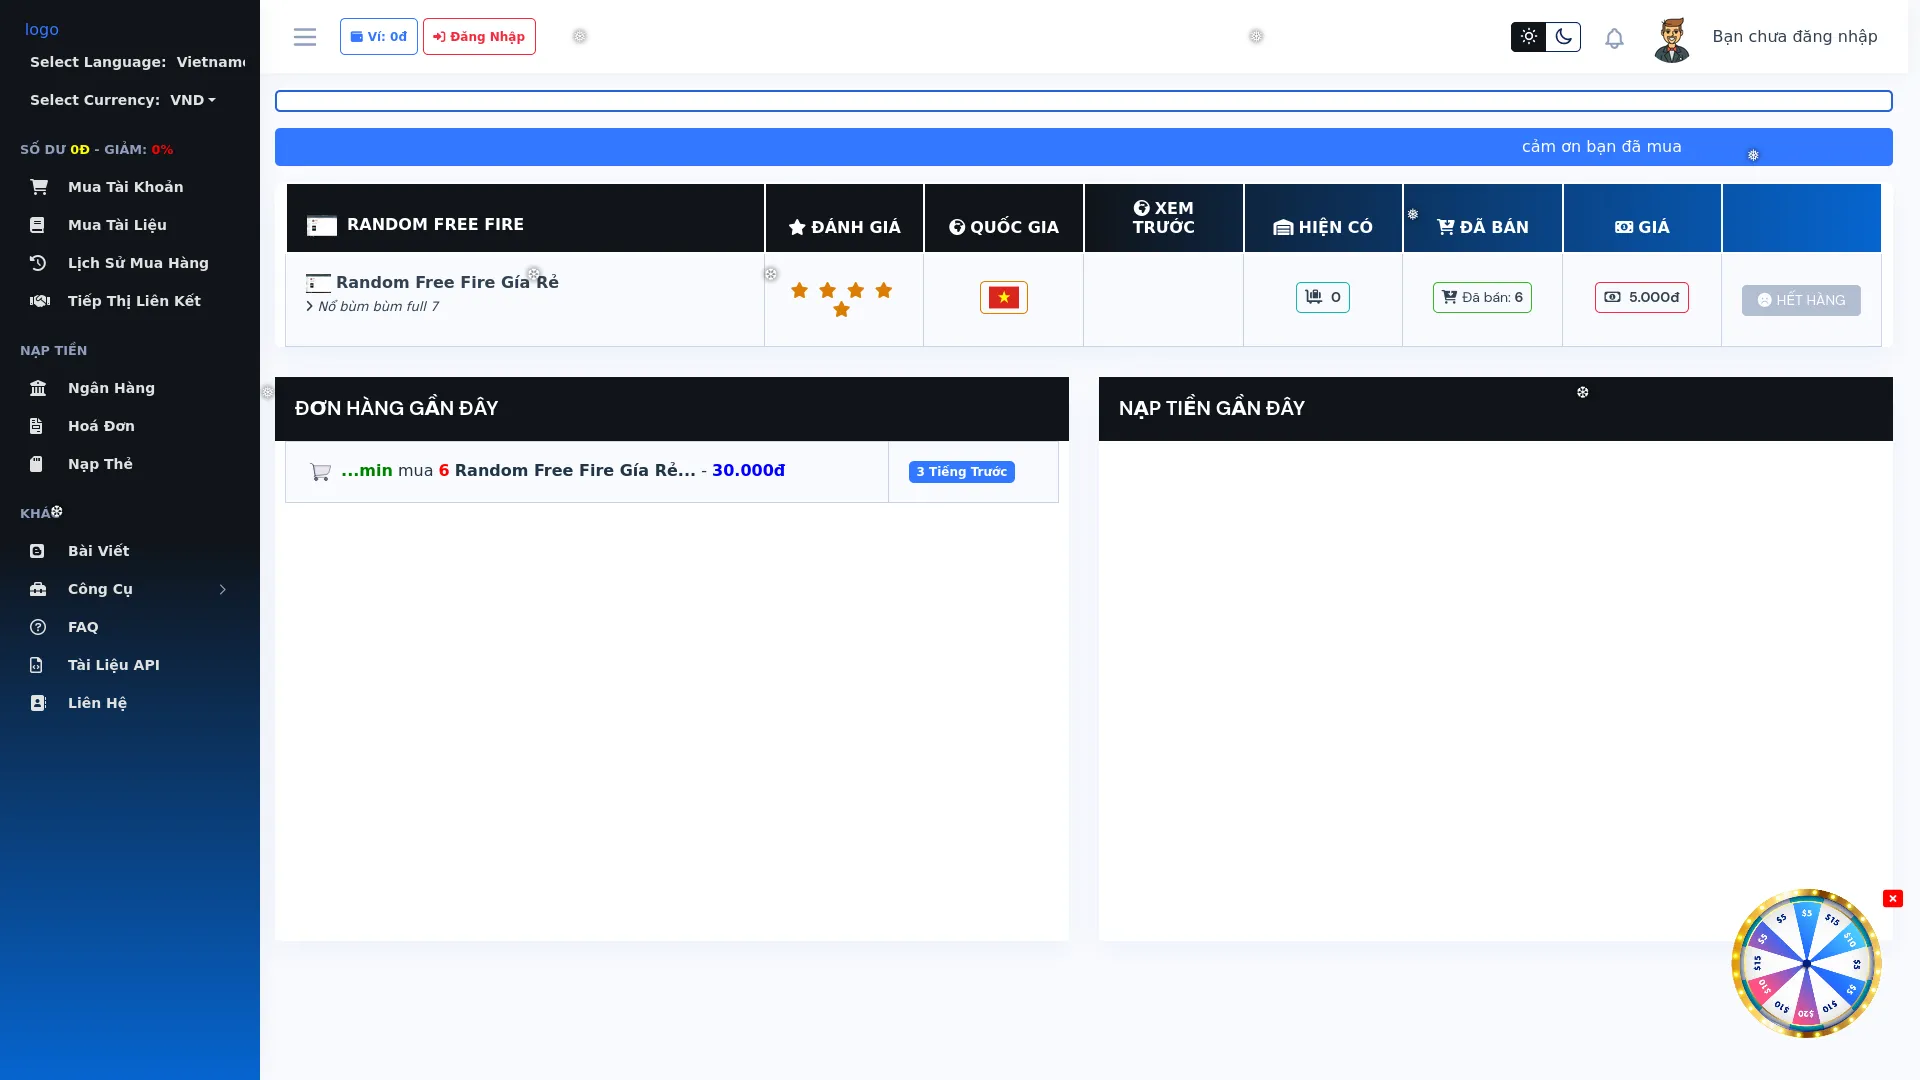The height and width of the screenshot is (1080, 1920).
Task: Switch to light mode sun toggle
Action: pos(1528,37)
